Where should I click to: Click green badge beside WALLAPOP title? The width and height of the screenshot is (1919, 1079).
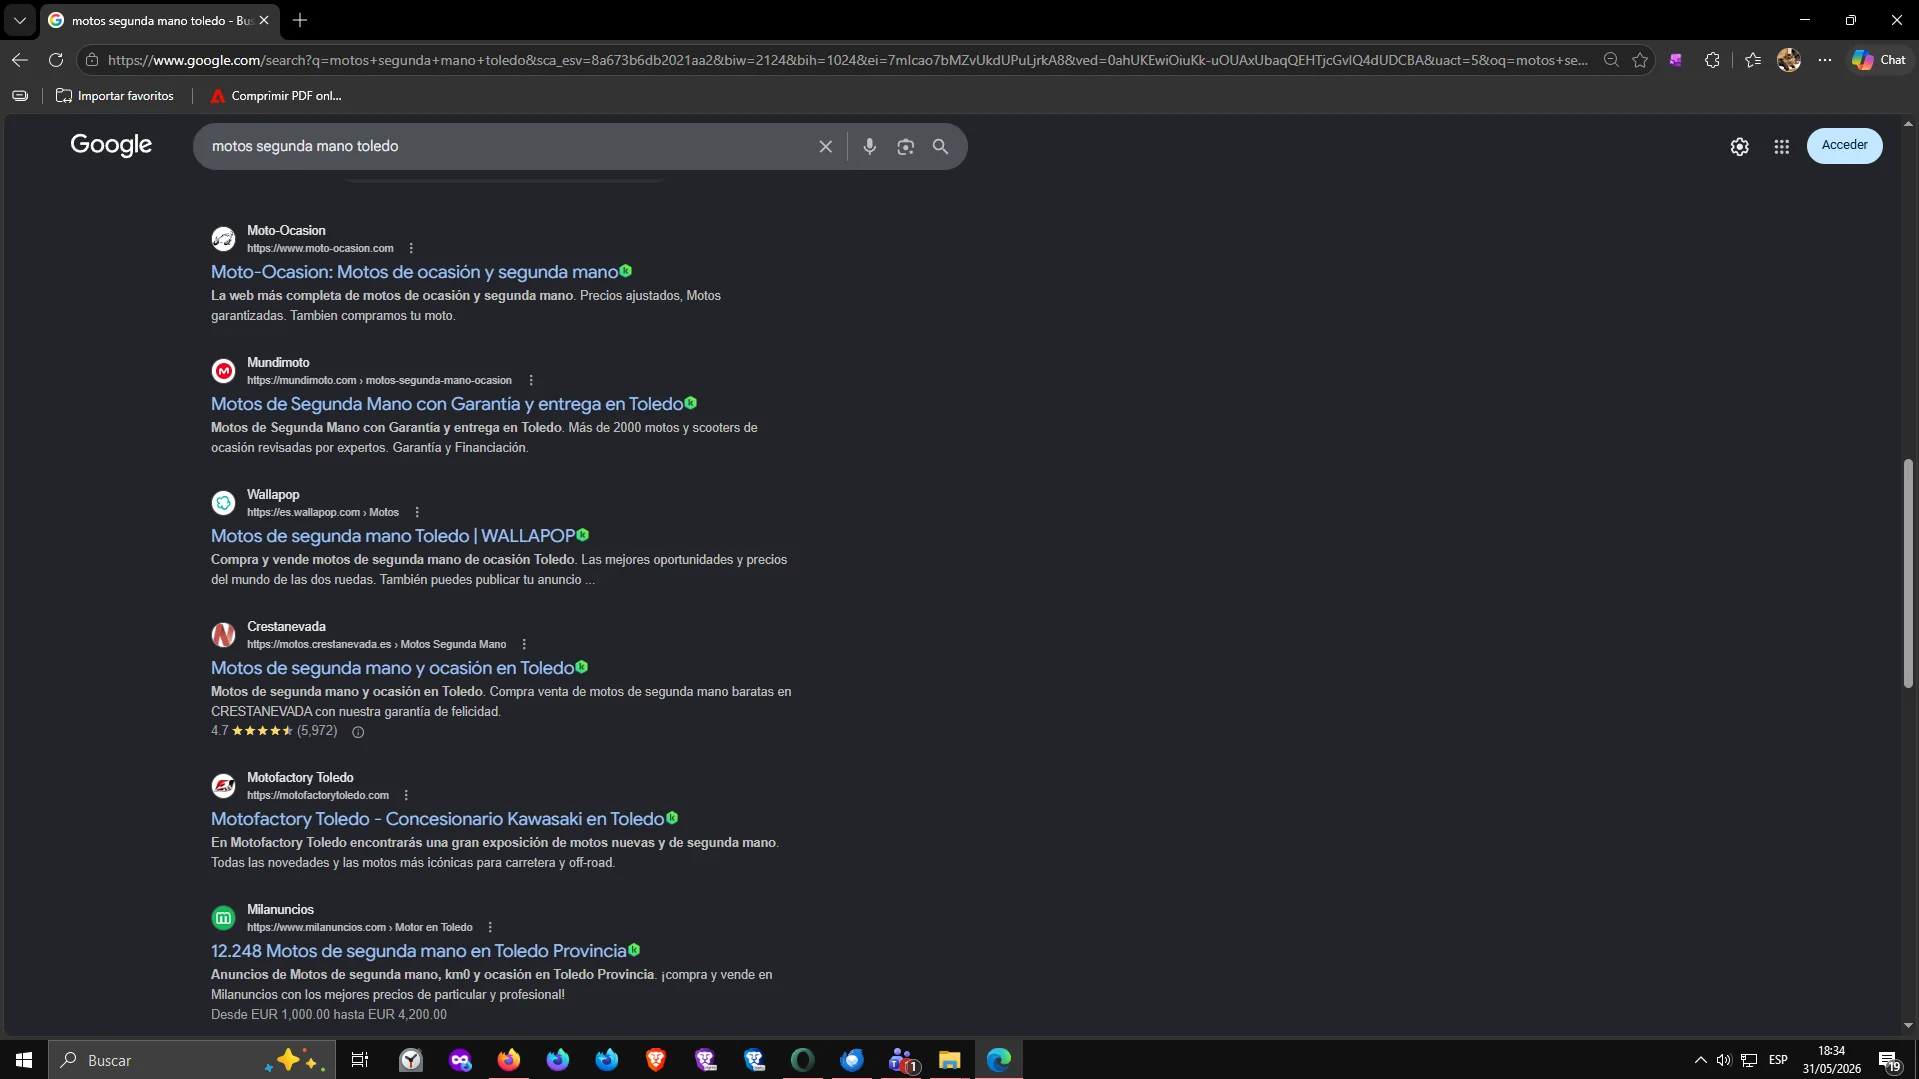(583, 535)
